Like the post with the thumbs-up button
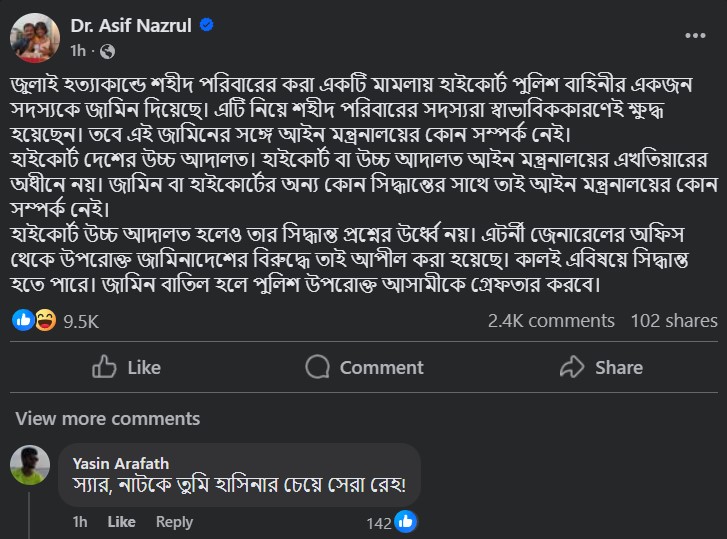Image resolution: width=727 pixels, height=539 pixels. [126, 367]
